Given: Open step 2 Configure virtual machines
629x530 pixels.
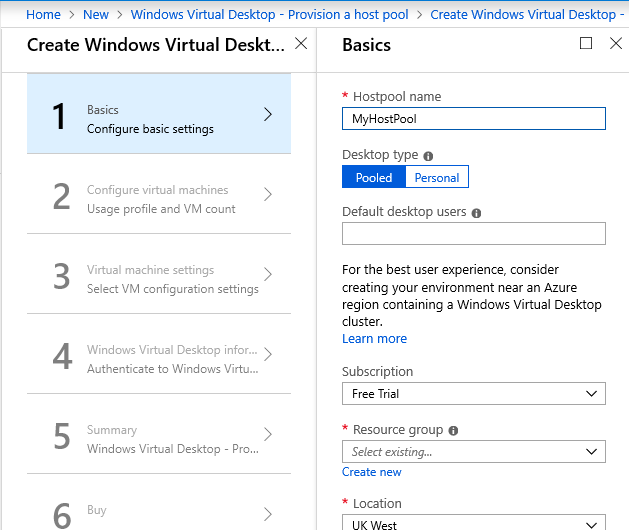Looking at the screenshot, I should pyautogui.click(x=159, y=194).
